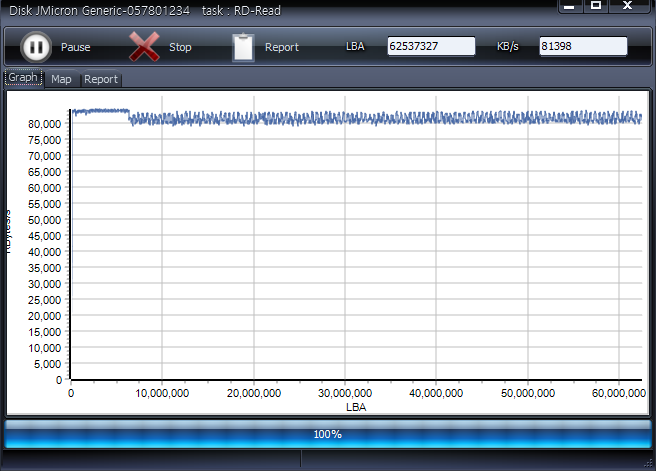Maximize the disk scan window
Screen dimensions: 656x471
coord(596,5)
